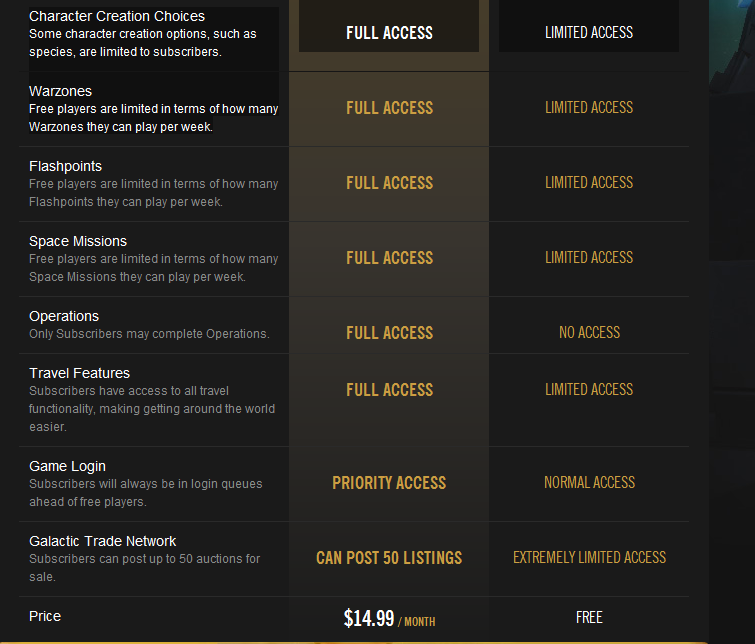Select Full Access for Character Creation Choices
This screenshot has height=644, width=755.
(x=389, y=33)
